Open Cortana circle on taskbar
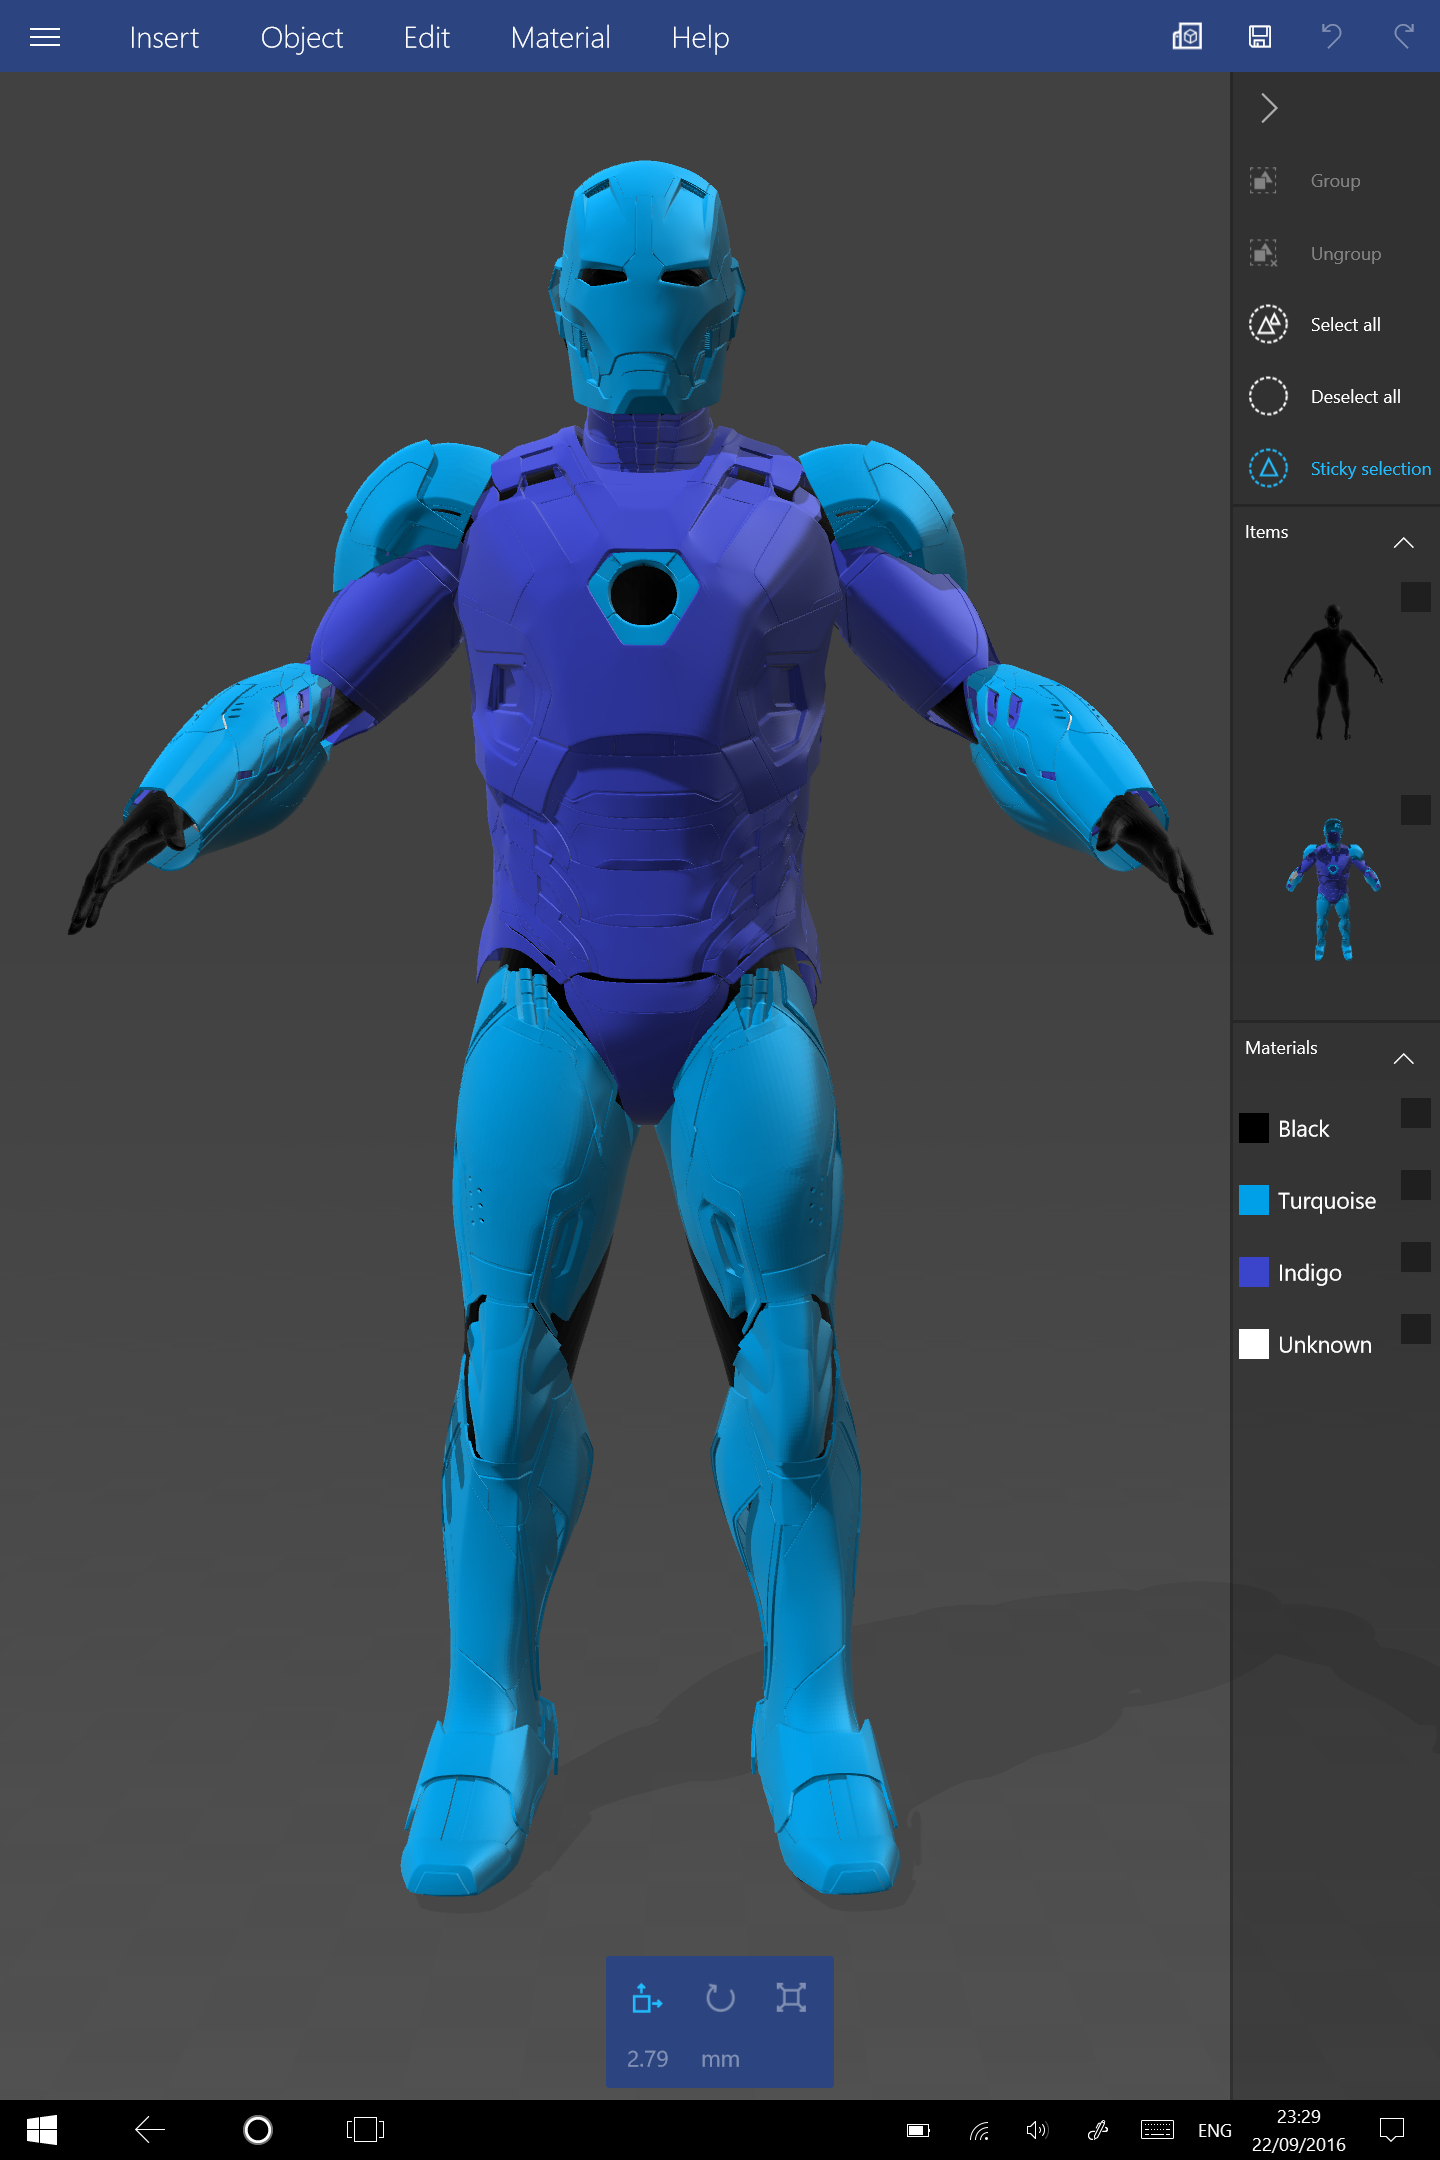The height and width of the screenshot is (2160, 1440). [x=258, y=2130]
